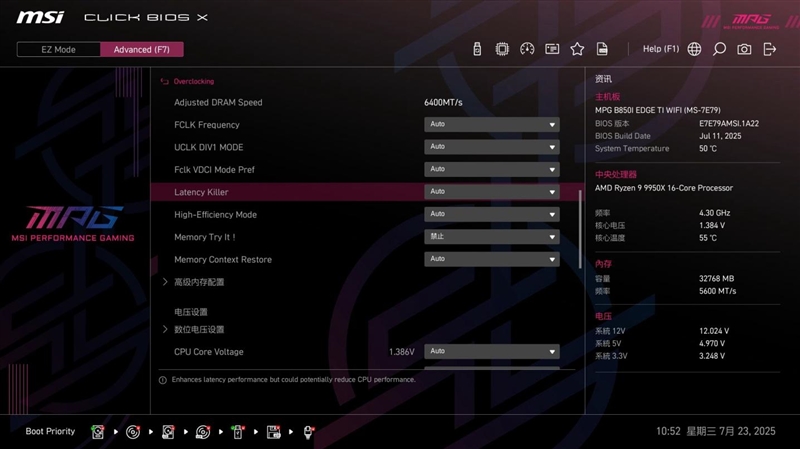Open the Memory Try It ! dropdown
This screenshot has width=800, height=449.
[492, 237]
